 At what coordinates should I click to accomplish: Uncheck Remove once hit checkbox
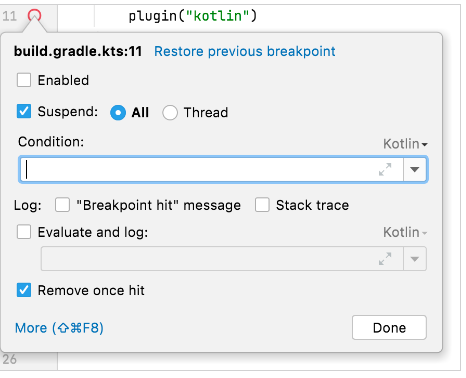click(x=24, y=290)
